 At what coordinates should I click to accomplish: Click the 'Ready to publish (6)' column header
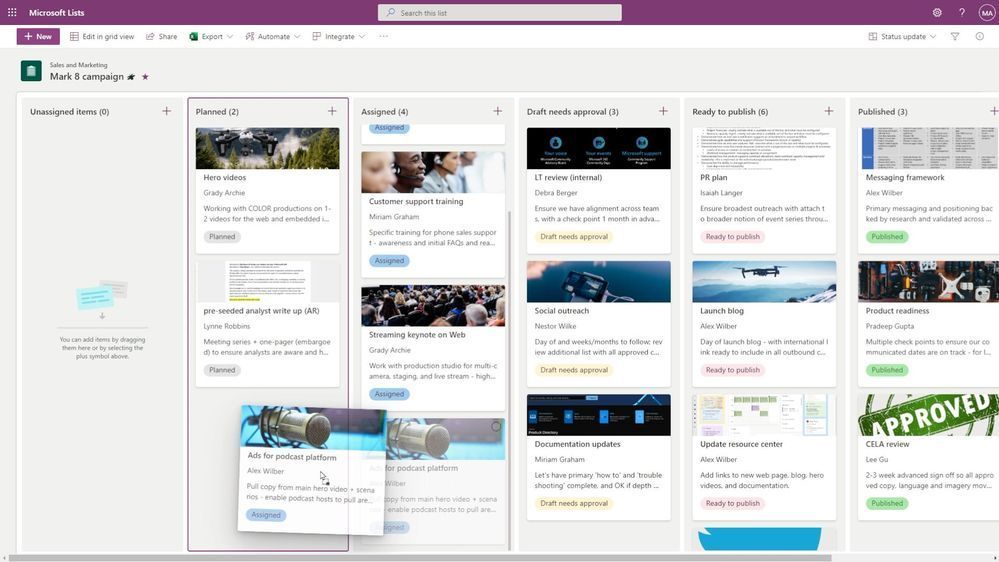[729, 112]
